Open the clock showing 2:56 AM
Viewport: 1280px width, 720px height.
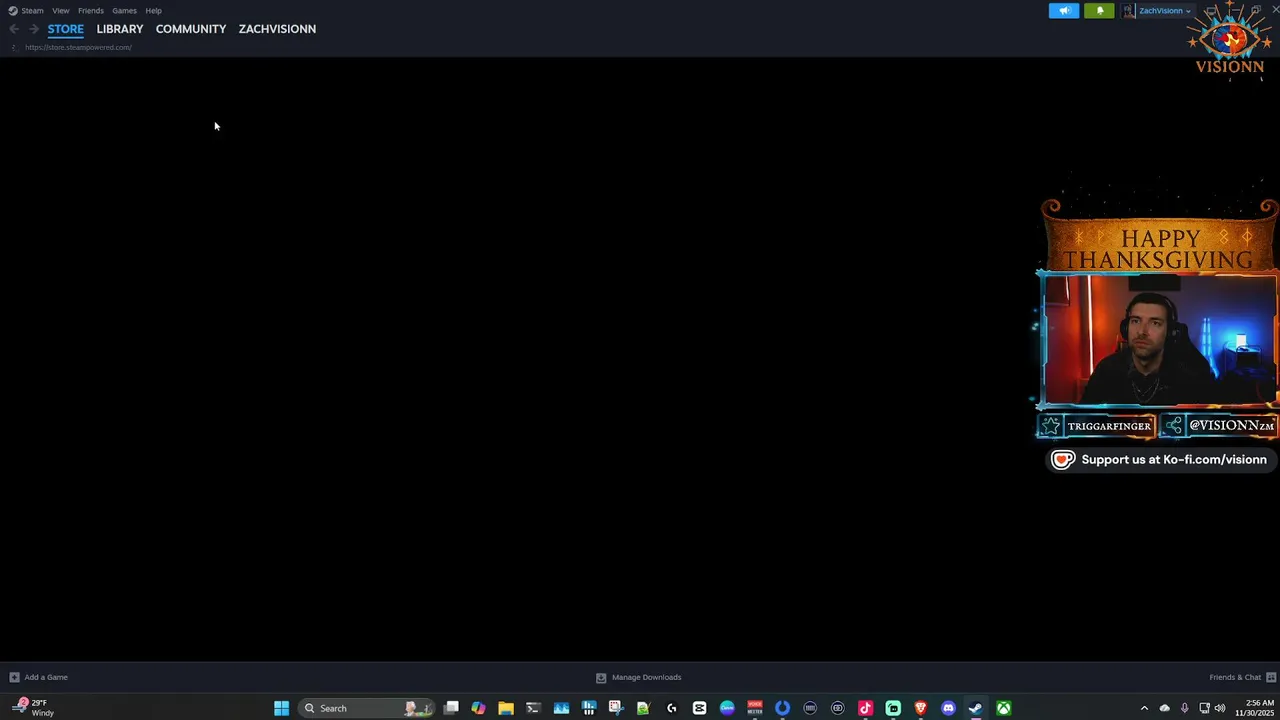pyautogui.click(x=1257, y=708)
